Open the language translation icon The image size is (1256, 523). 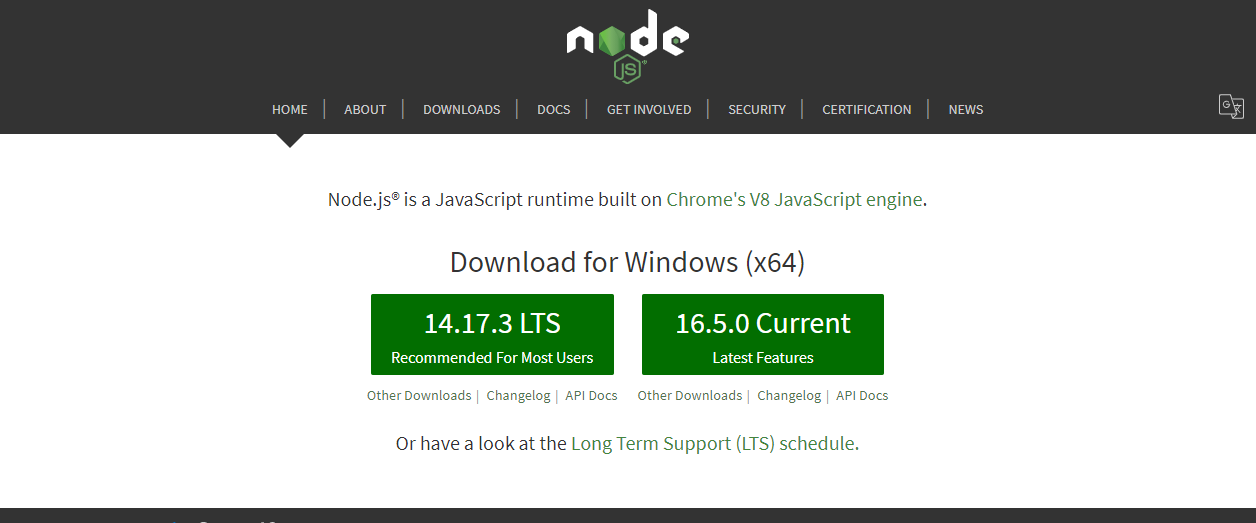(x=1231, y=106)
